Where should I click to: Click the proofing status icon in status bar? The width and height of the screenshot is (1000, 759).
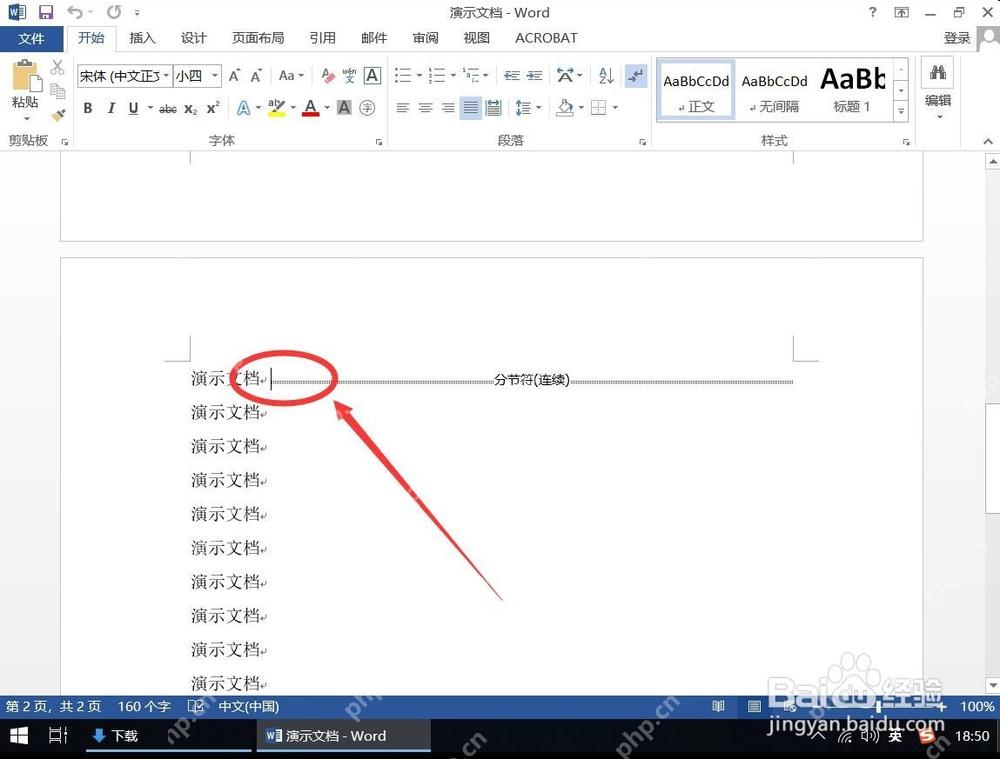click(x=196, y=706)
